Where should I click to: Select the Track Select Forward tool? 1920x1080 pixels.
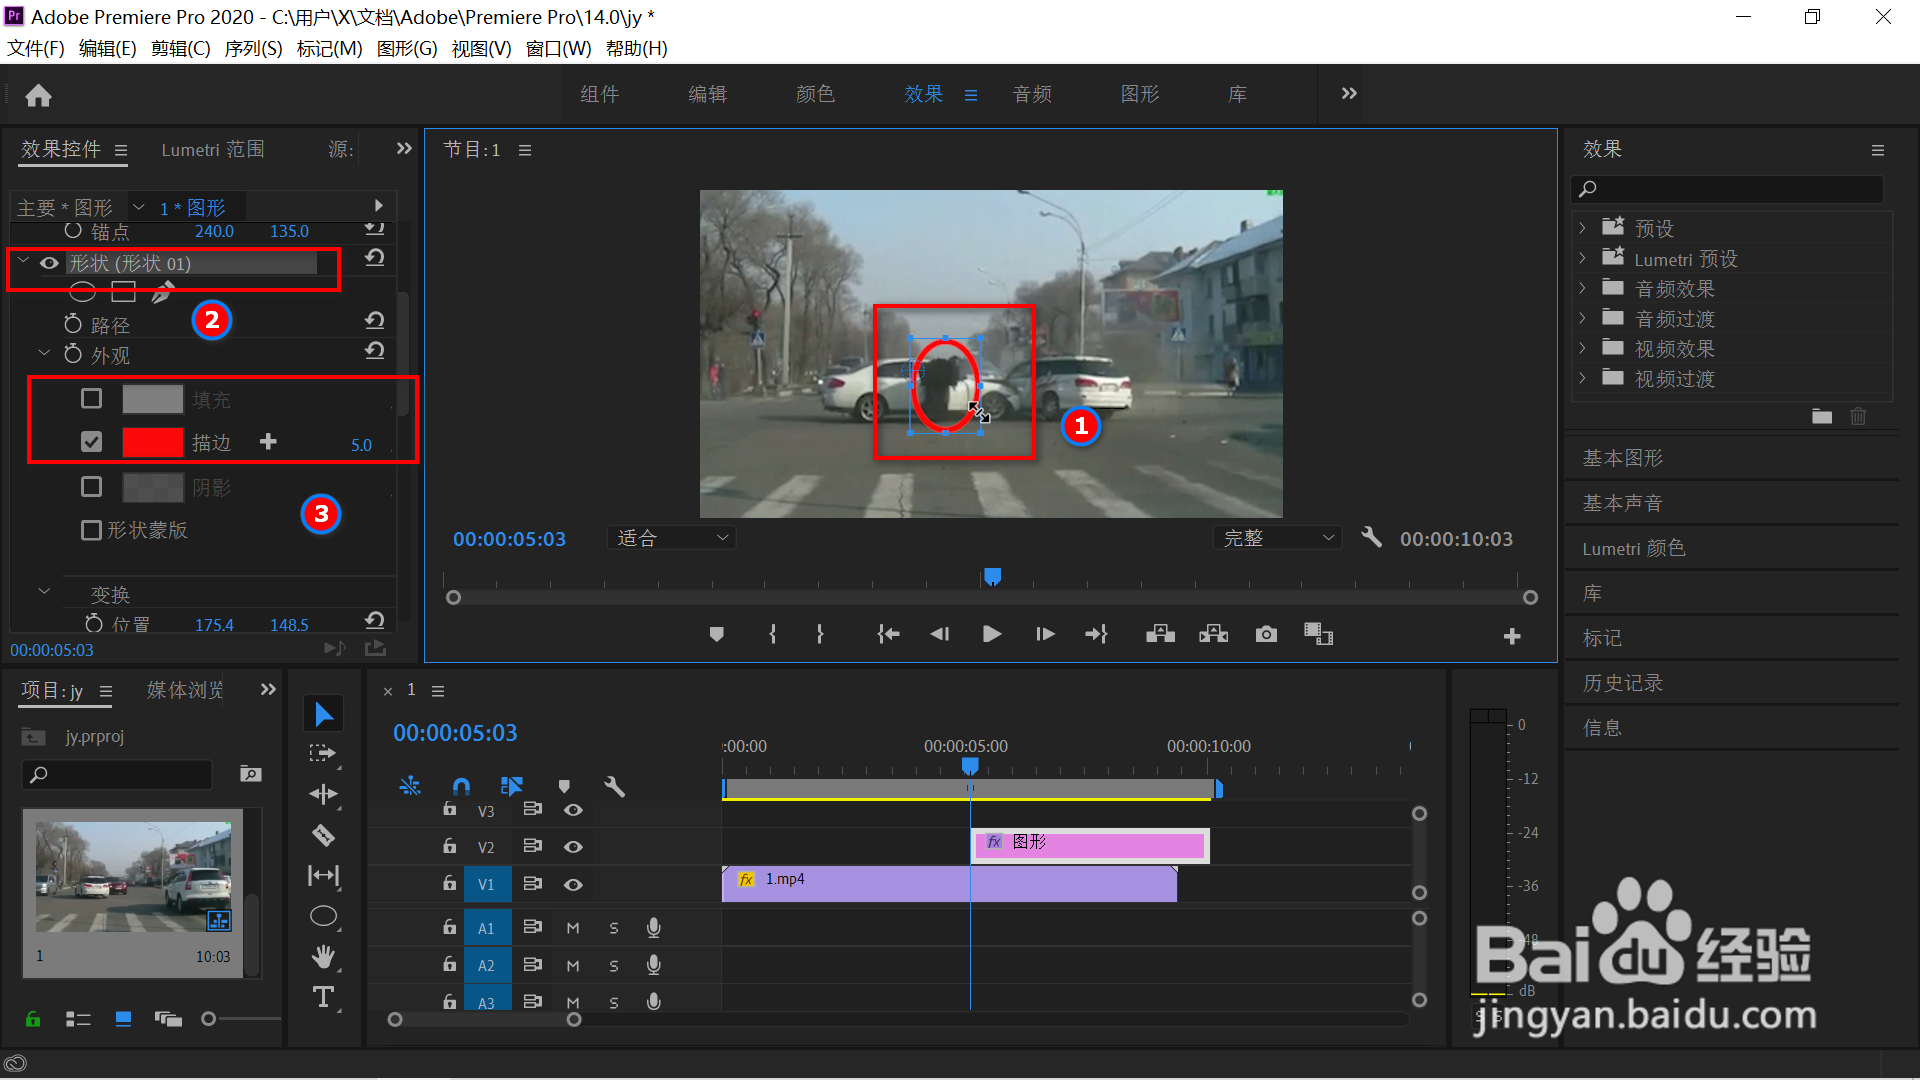(323, 753)
